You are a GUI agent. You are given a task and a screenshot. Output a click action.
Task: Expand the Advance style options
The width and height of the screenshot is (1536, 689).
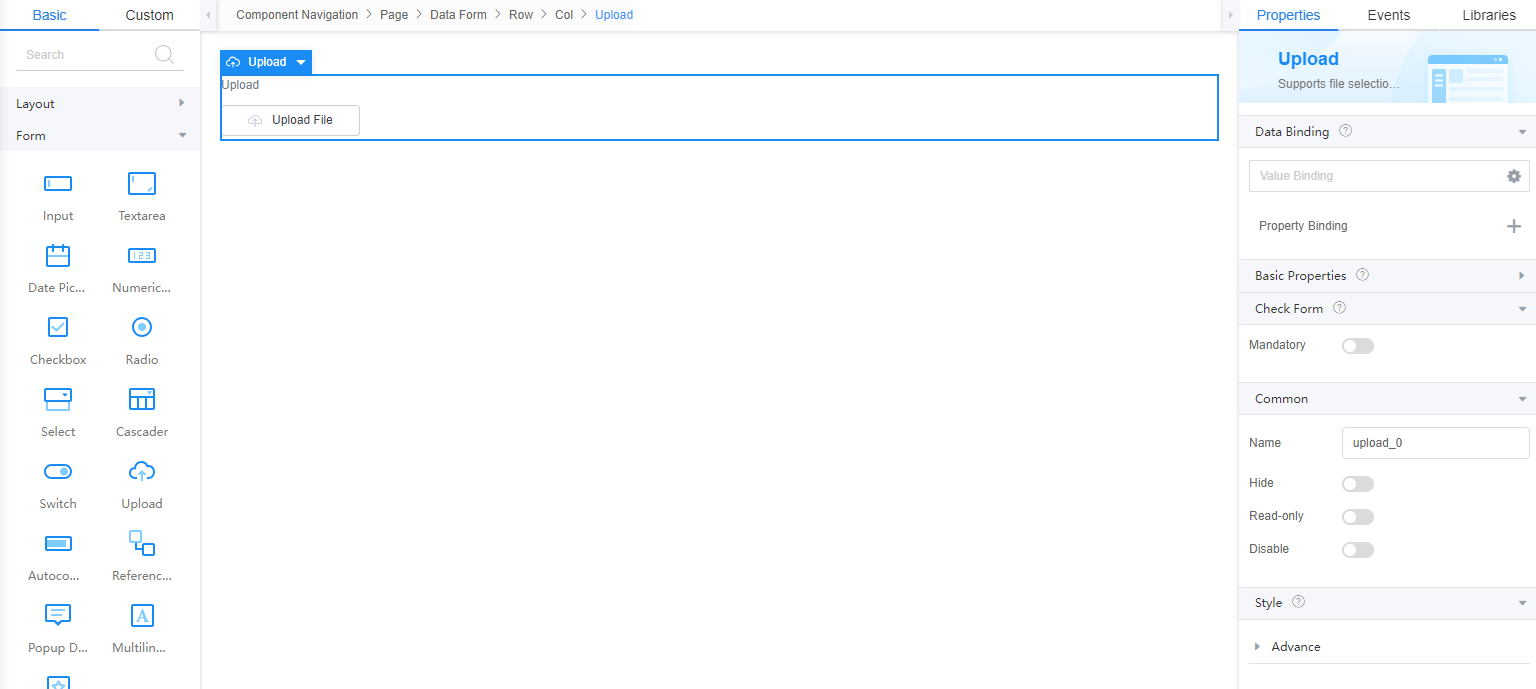click(x=1257, y=647)
